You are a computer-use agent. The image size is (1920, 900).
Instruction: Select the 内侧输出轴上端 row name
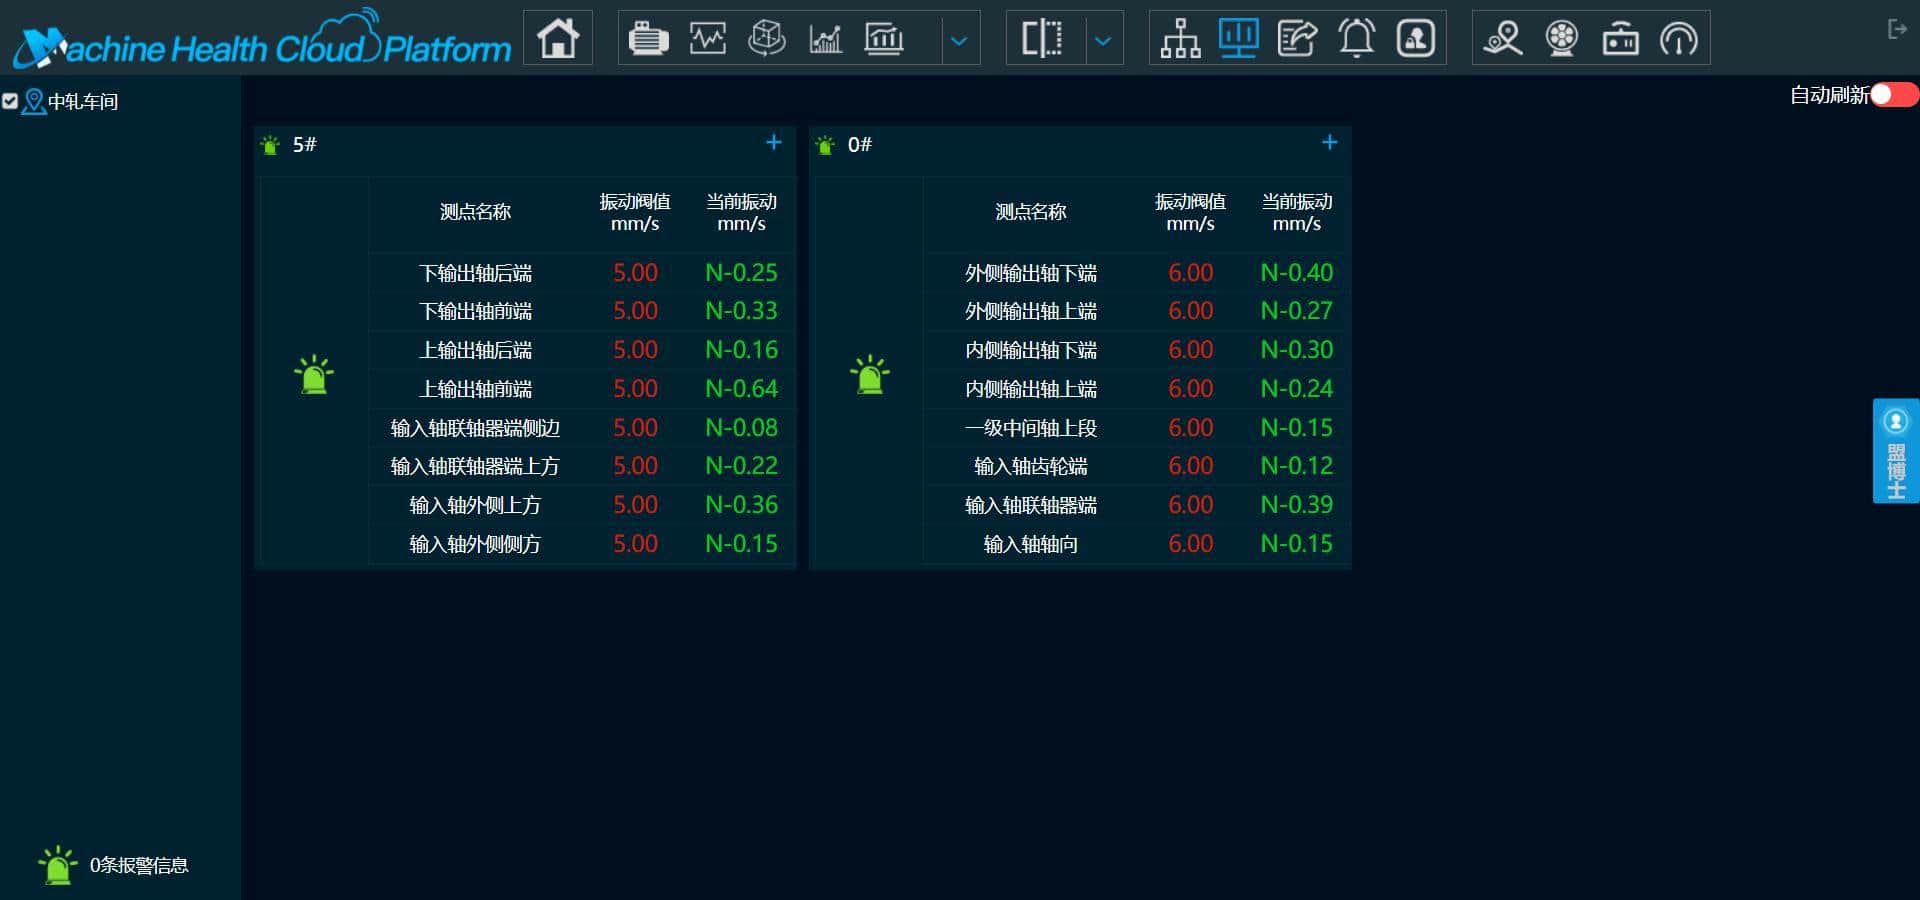1031,390
